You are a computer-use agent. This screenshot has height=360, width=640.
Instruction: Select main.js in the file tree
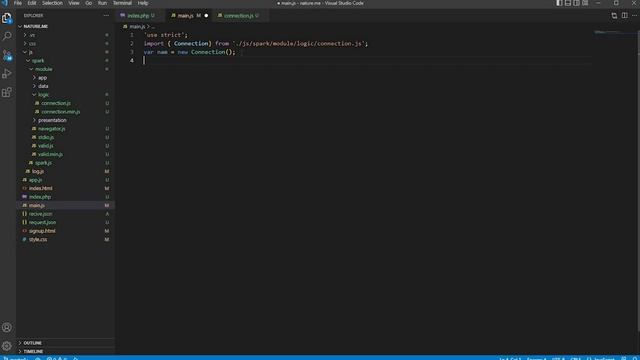65,205
